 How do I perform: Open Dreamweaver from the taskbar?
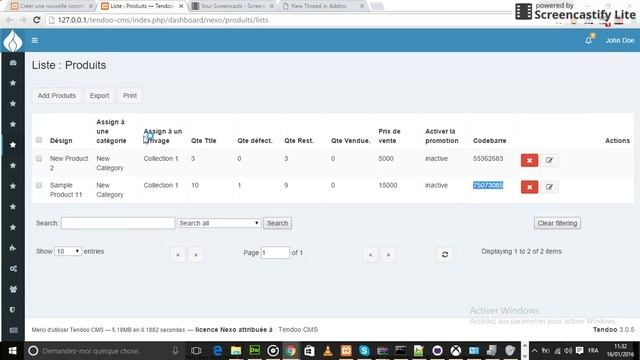[x=255, y=351]
